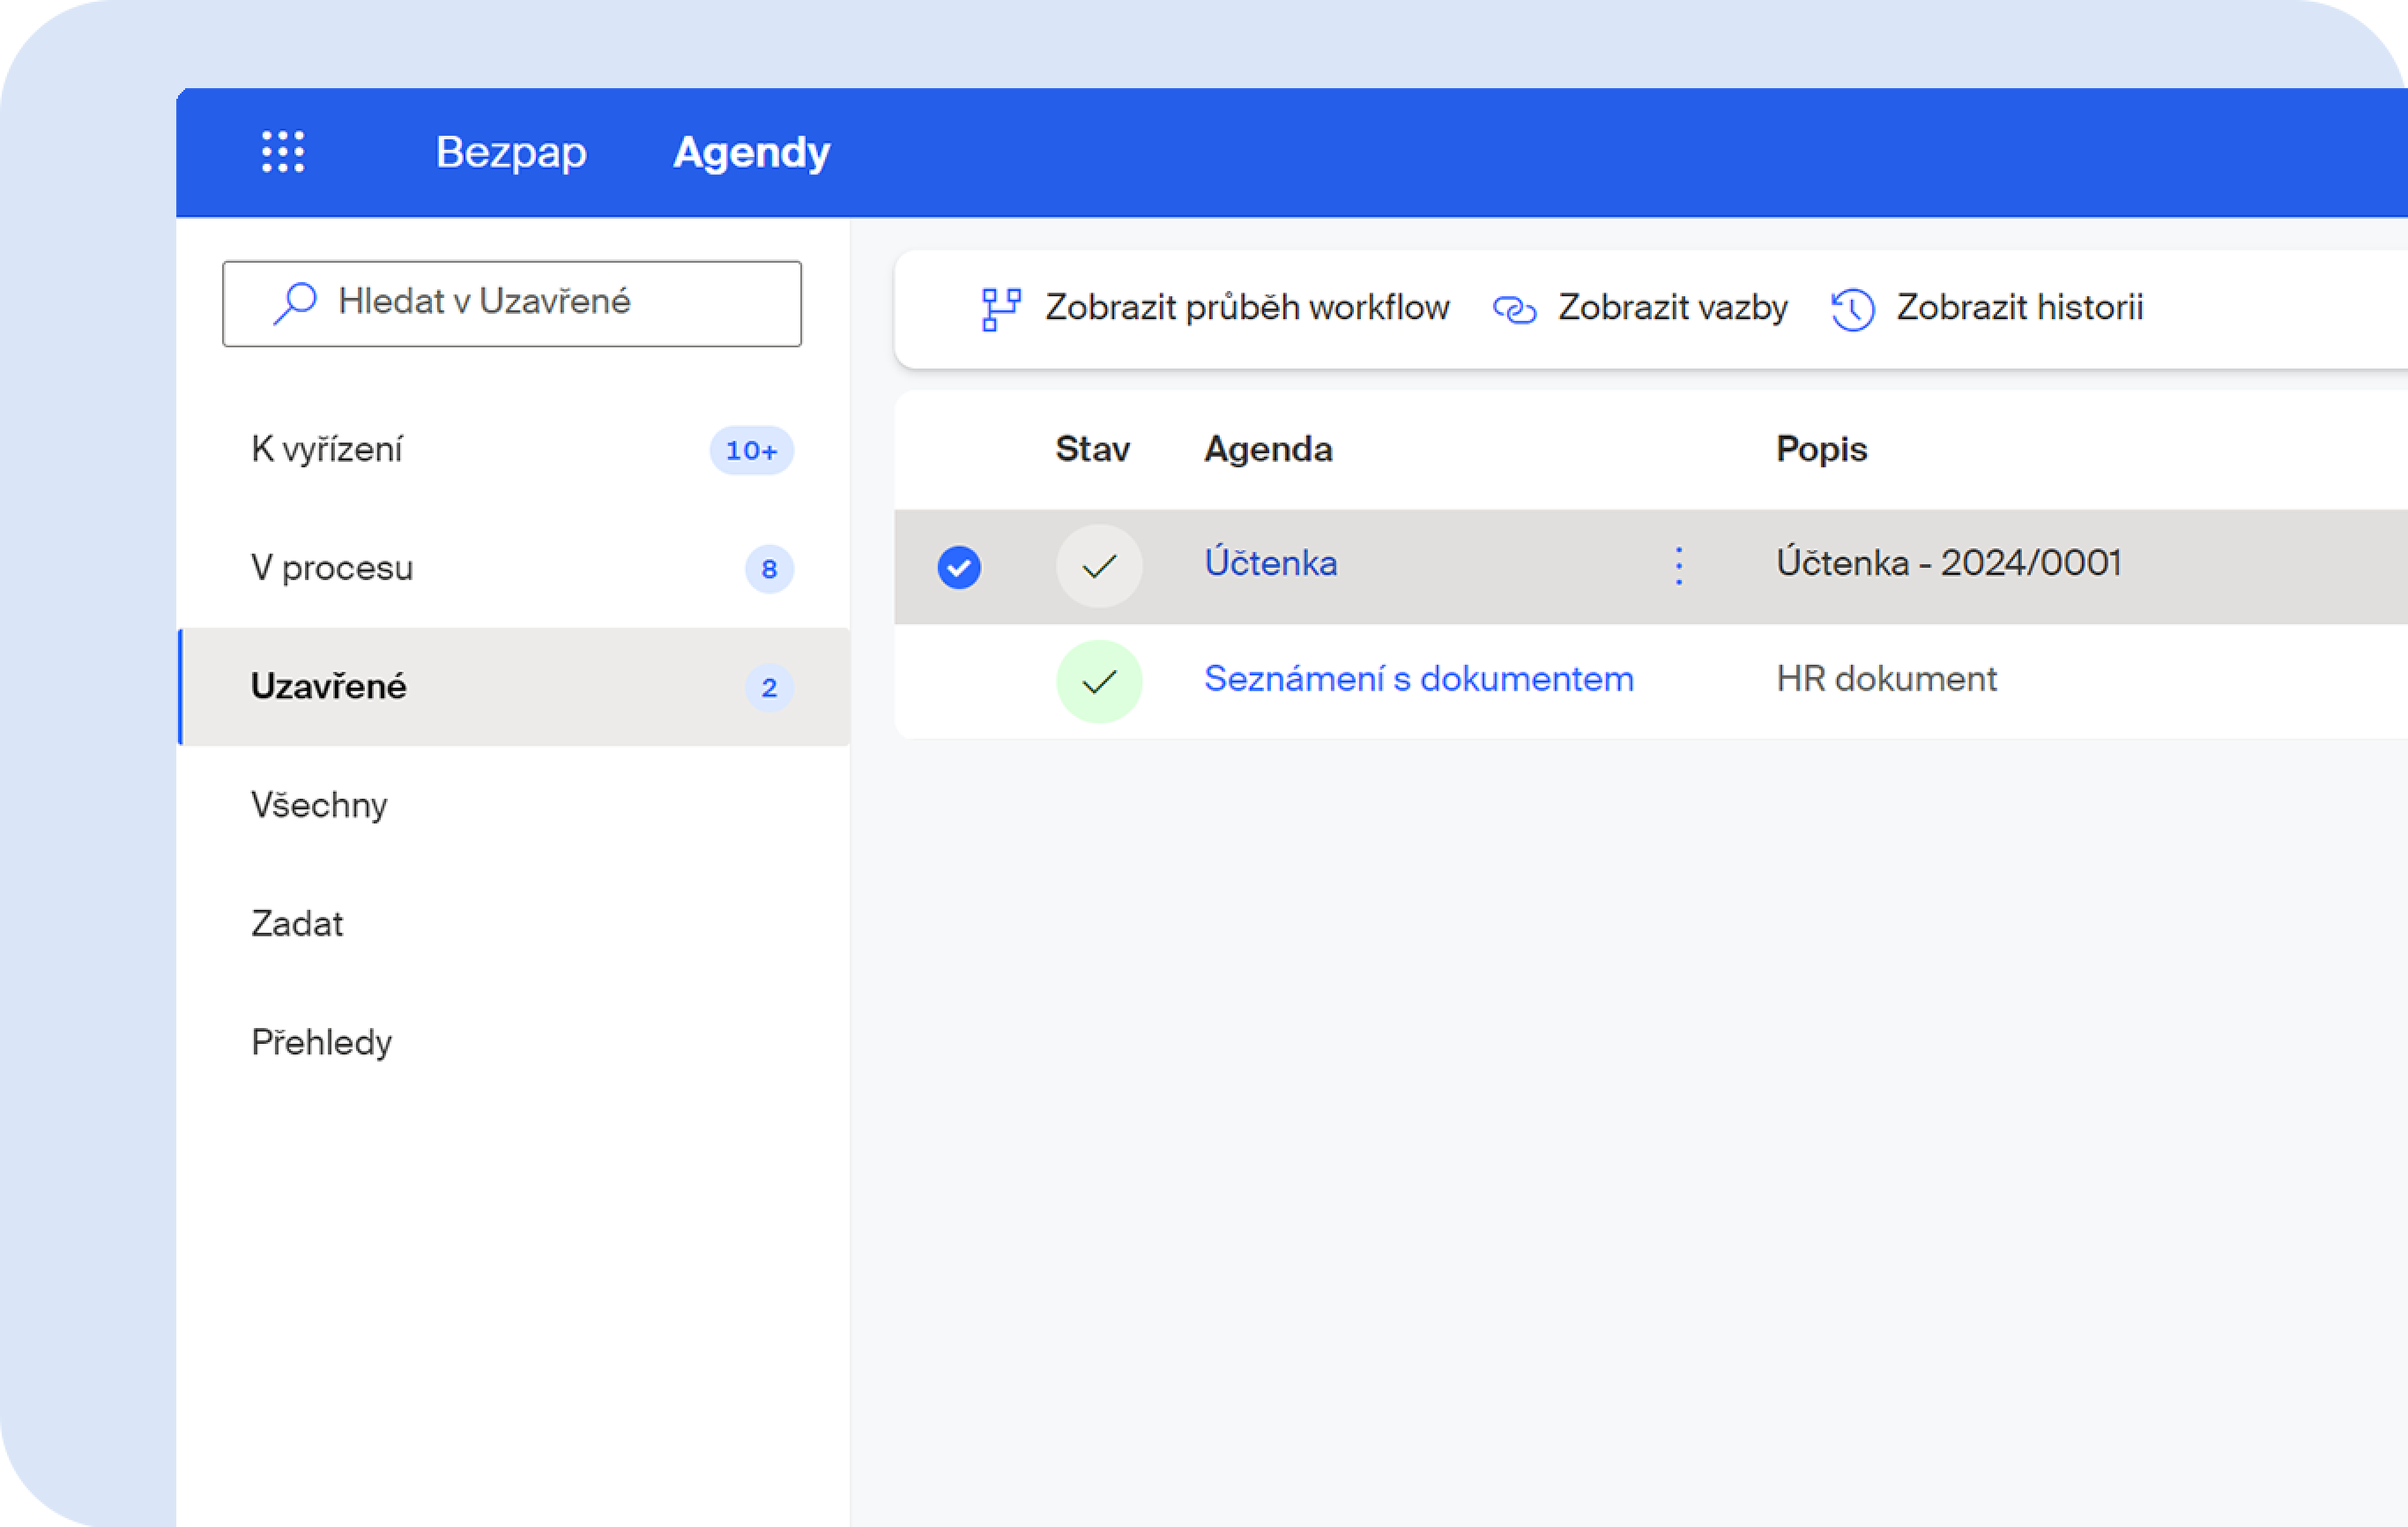
Task: Open Seznámení s dokumentem link
Action: [x=1419, y=679]
